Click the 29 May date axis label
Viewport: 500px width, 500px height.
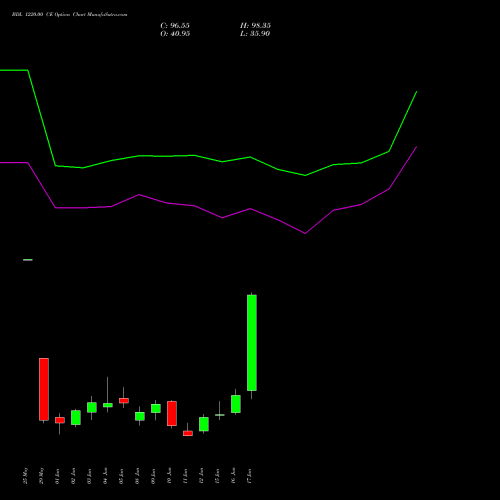coord(42,476)
